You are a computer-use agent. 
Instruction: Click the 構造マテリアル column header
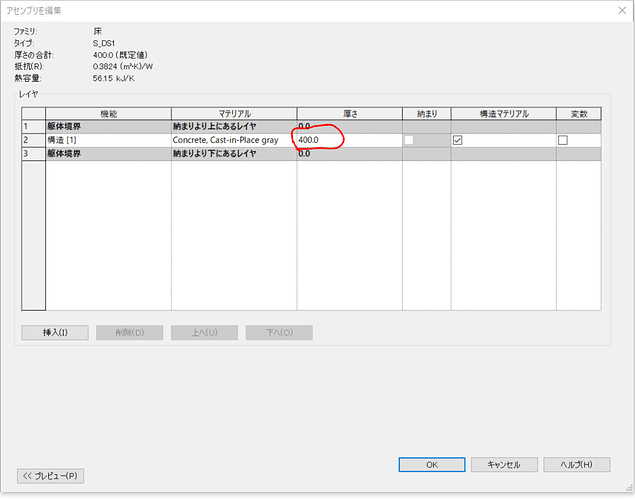tap(504, 114)
